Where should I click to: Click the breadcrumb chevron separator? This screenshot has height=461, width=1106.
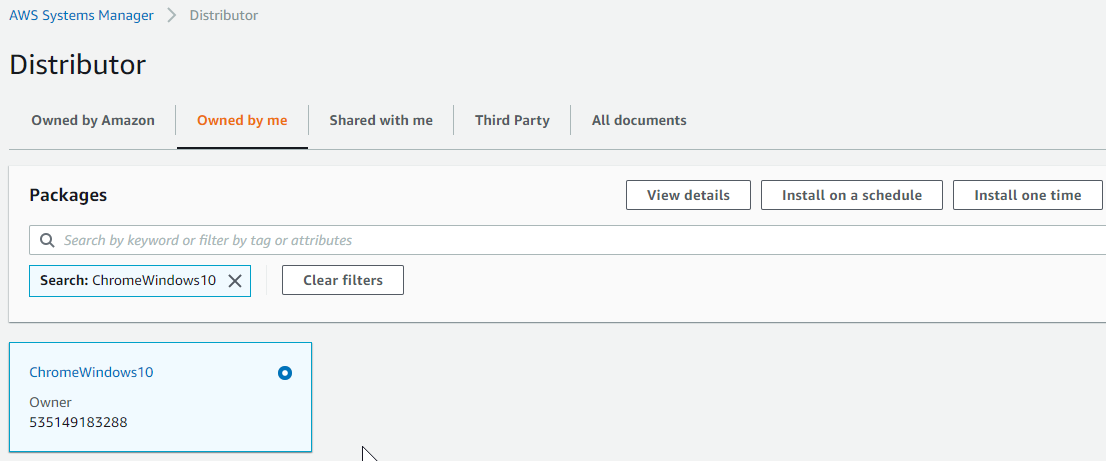[x=171, y=16]
